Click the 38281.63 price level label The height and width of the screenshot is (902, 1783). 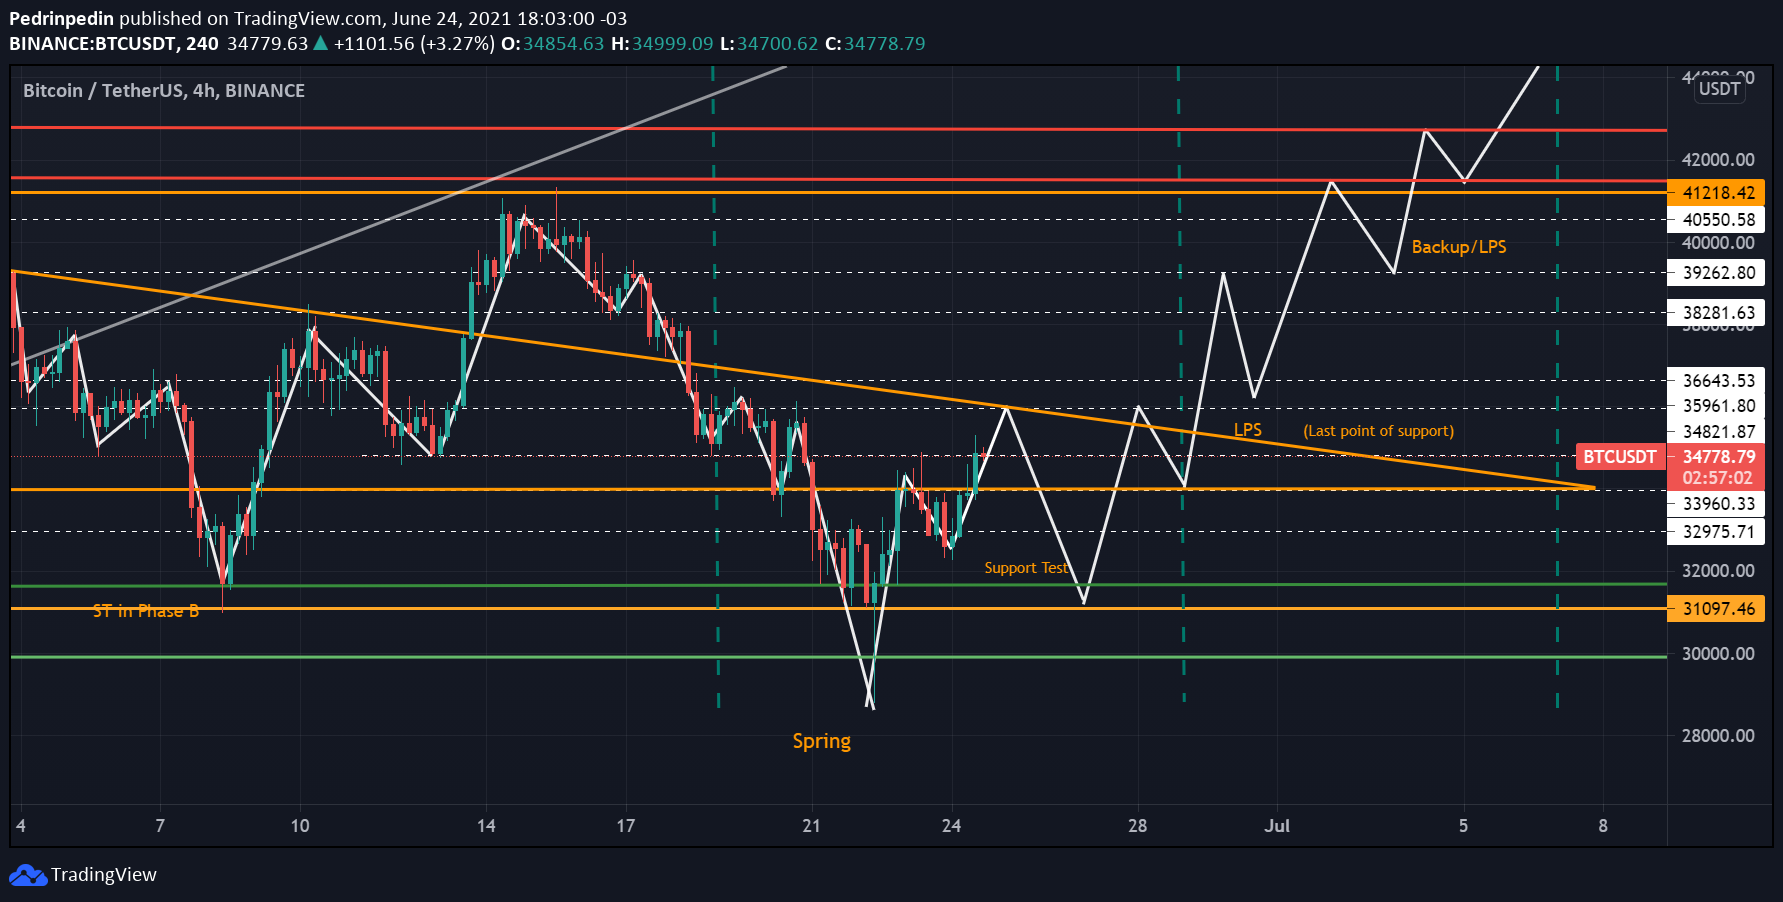[1716, 313]
